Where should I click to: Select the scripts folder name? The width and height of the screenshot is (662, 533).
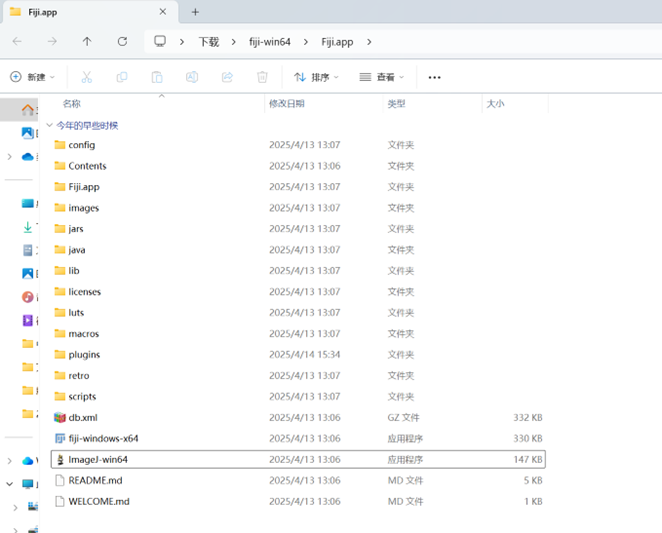[x=82, y=397]
